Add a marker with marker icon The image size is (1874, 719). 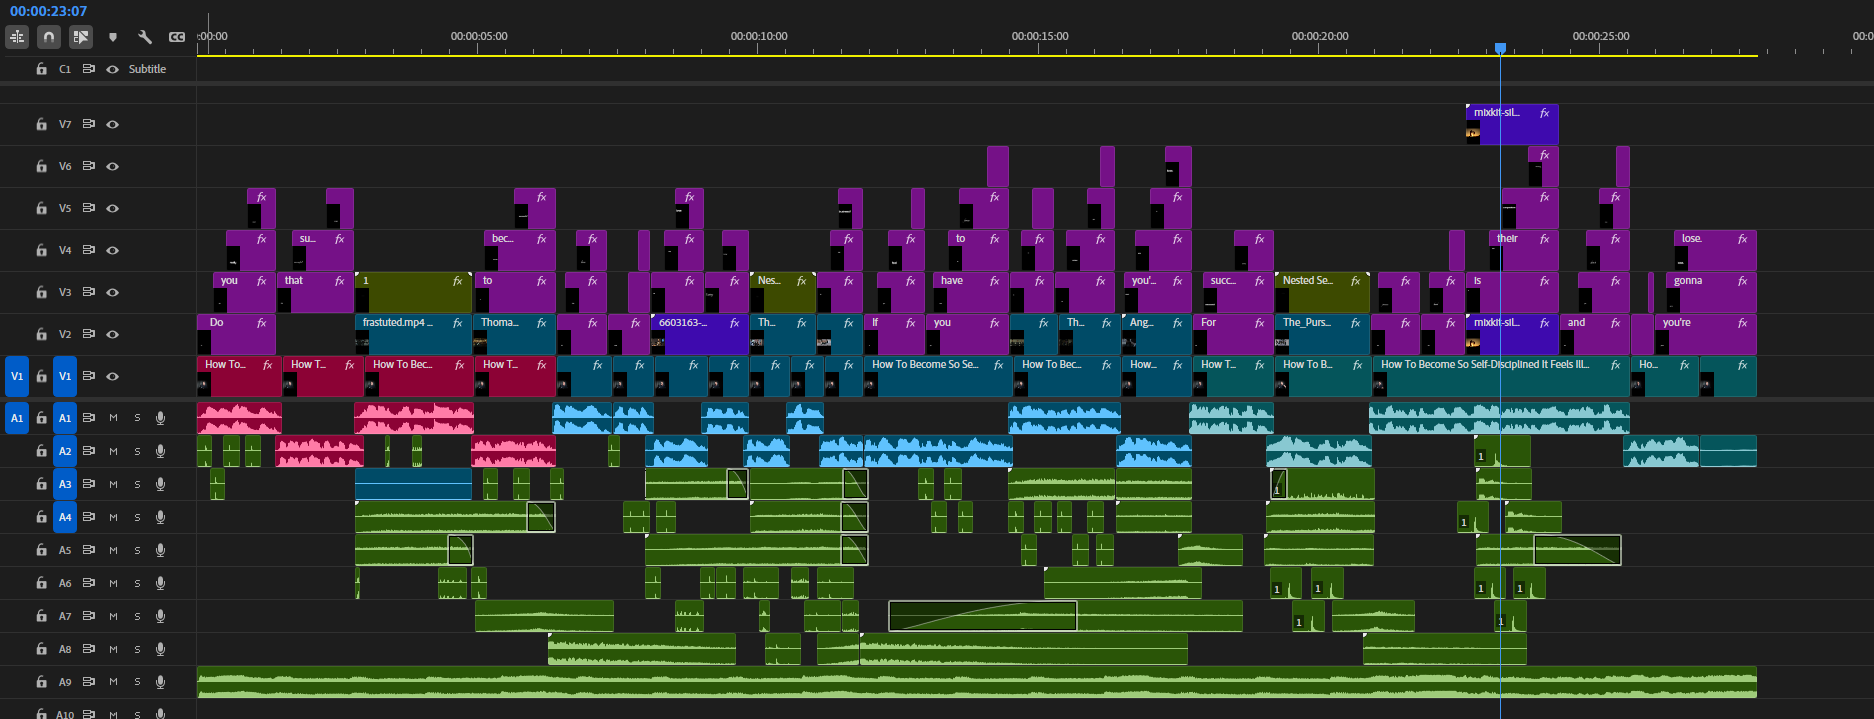pyautogui.click(x=113, y=37)
